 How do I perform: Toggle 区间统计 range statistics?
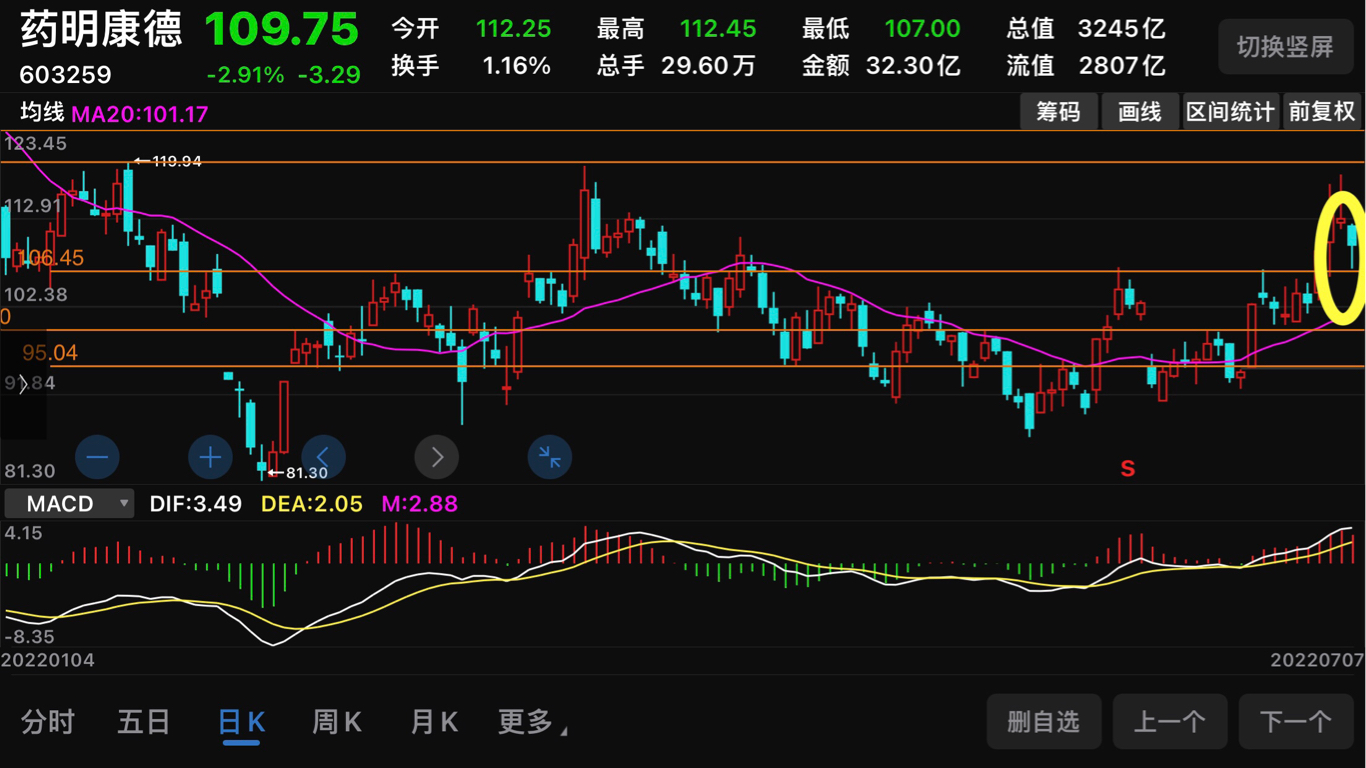click(x=1231, y=112)
